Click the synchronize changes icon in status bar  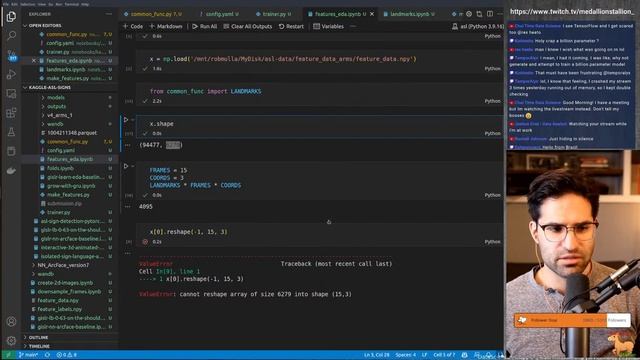[47, 355]
